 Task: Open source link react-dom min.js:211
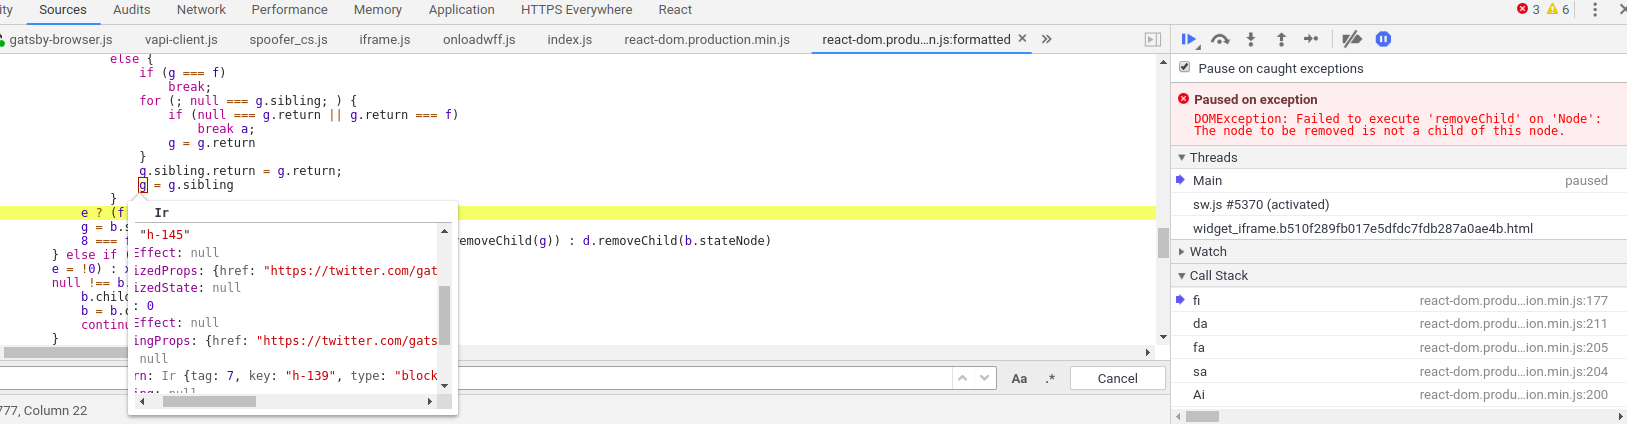point(1513,324)
